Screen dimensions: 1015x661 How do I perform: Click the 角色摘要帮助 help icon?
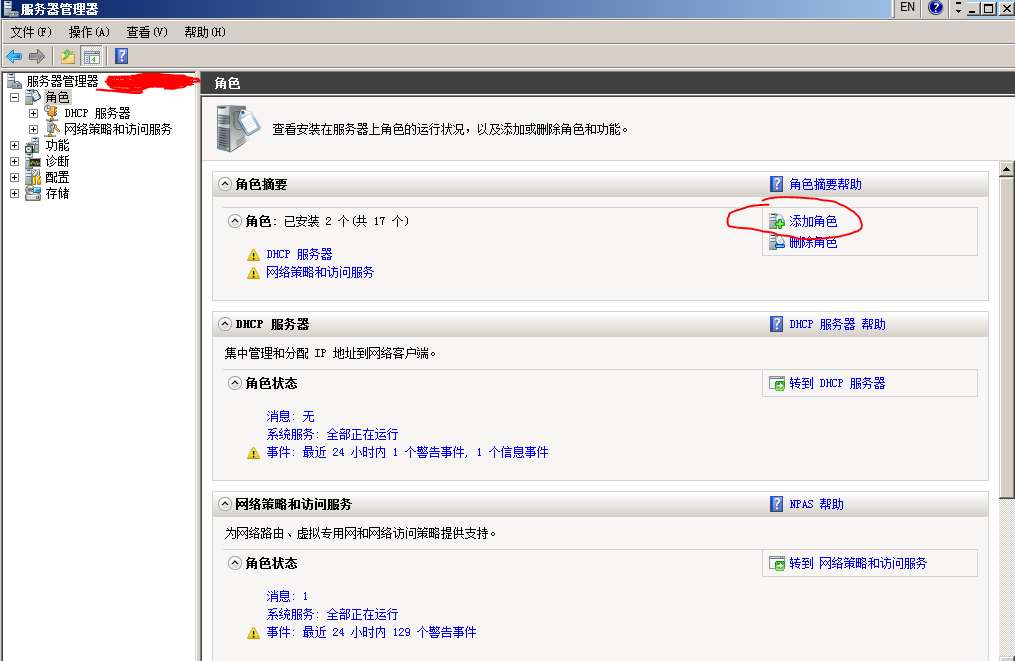(x=777, y=185)
